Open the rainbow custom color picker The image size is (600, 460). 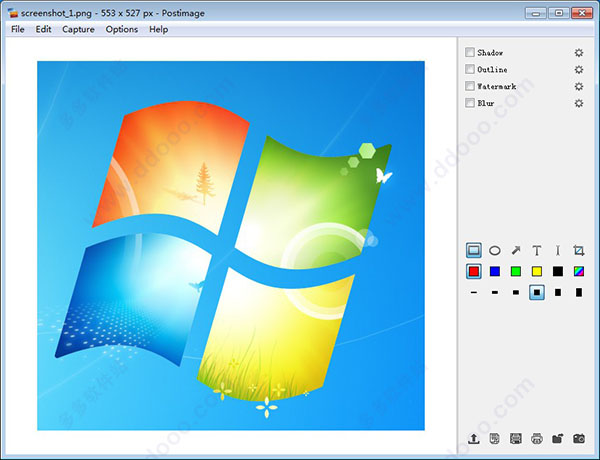coord(579,271)
